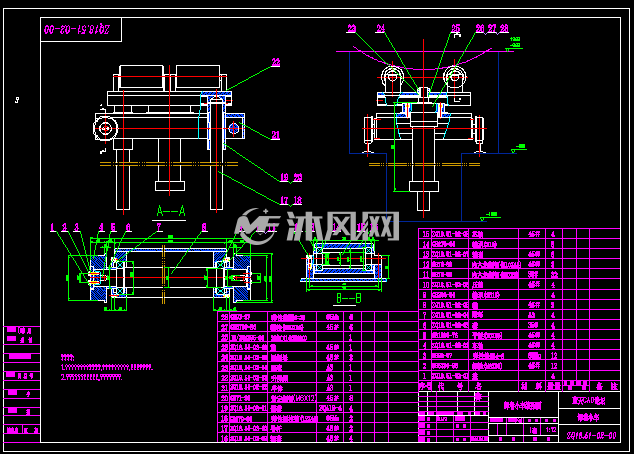This screenshot has width=634, height=454.
Task: Select part callout number 7
Action: tap(159, 228)
